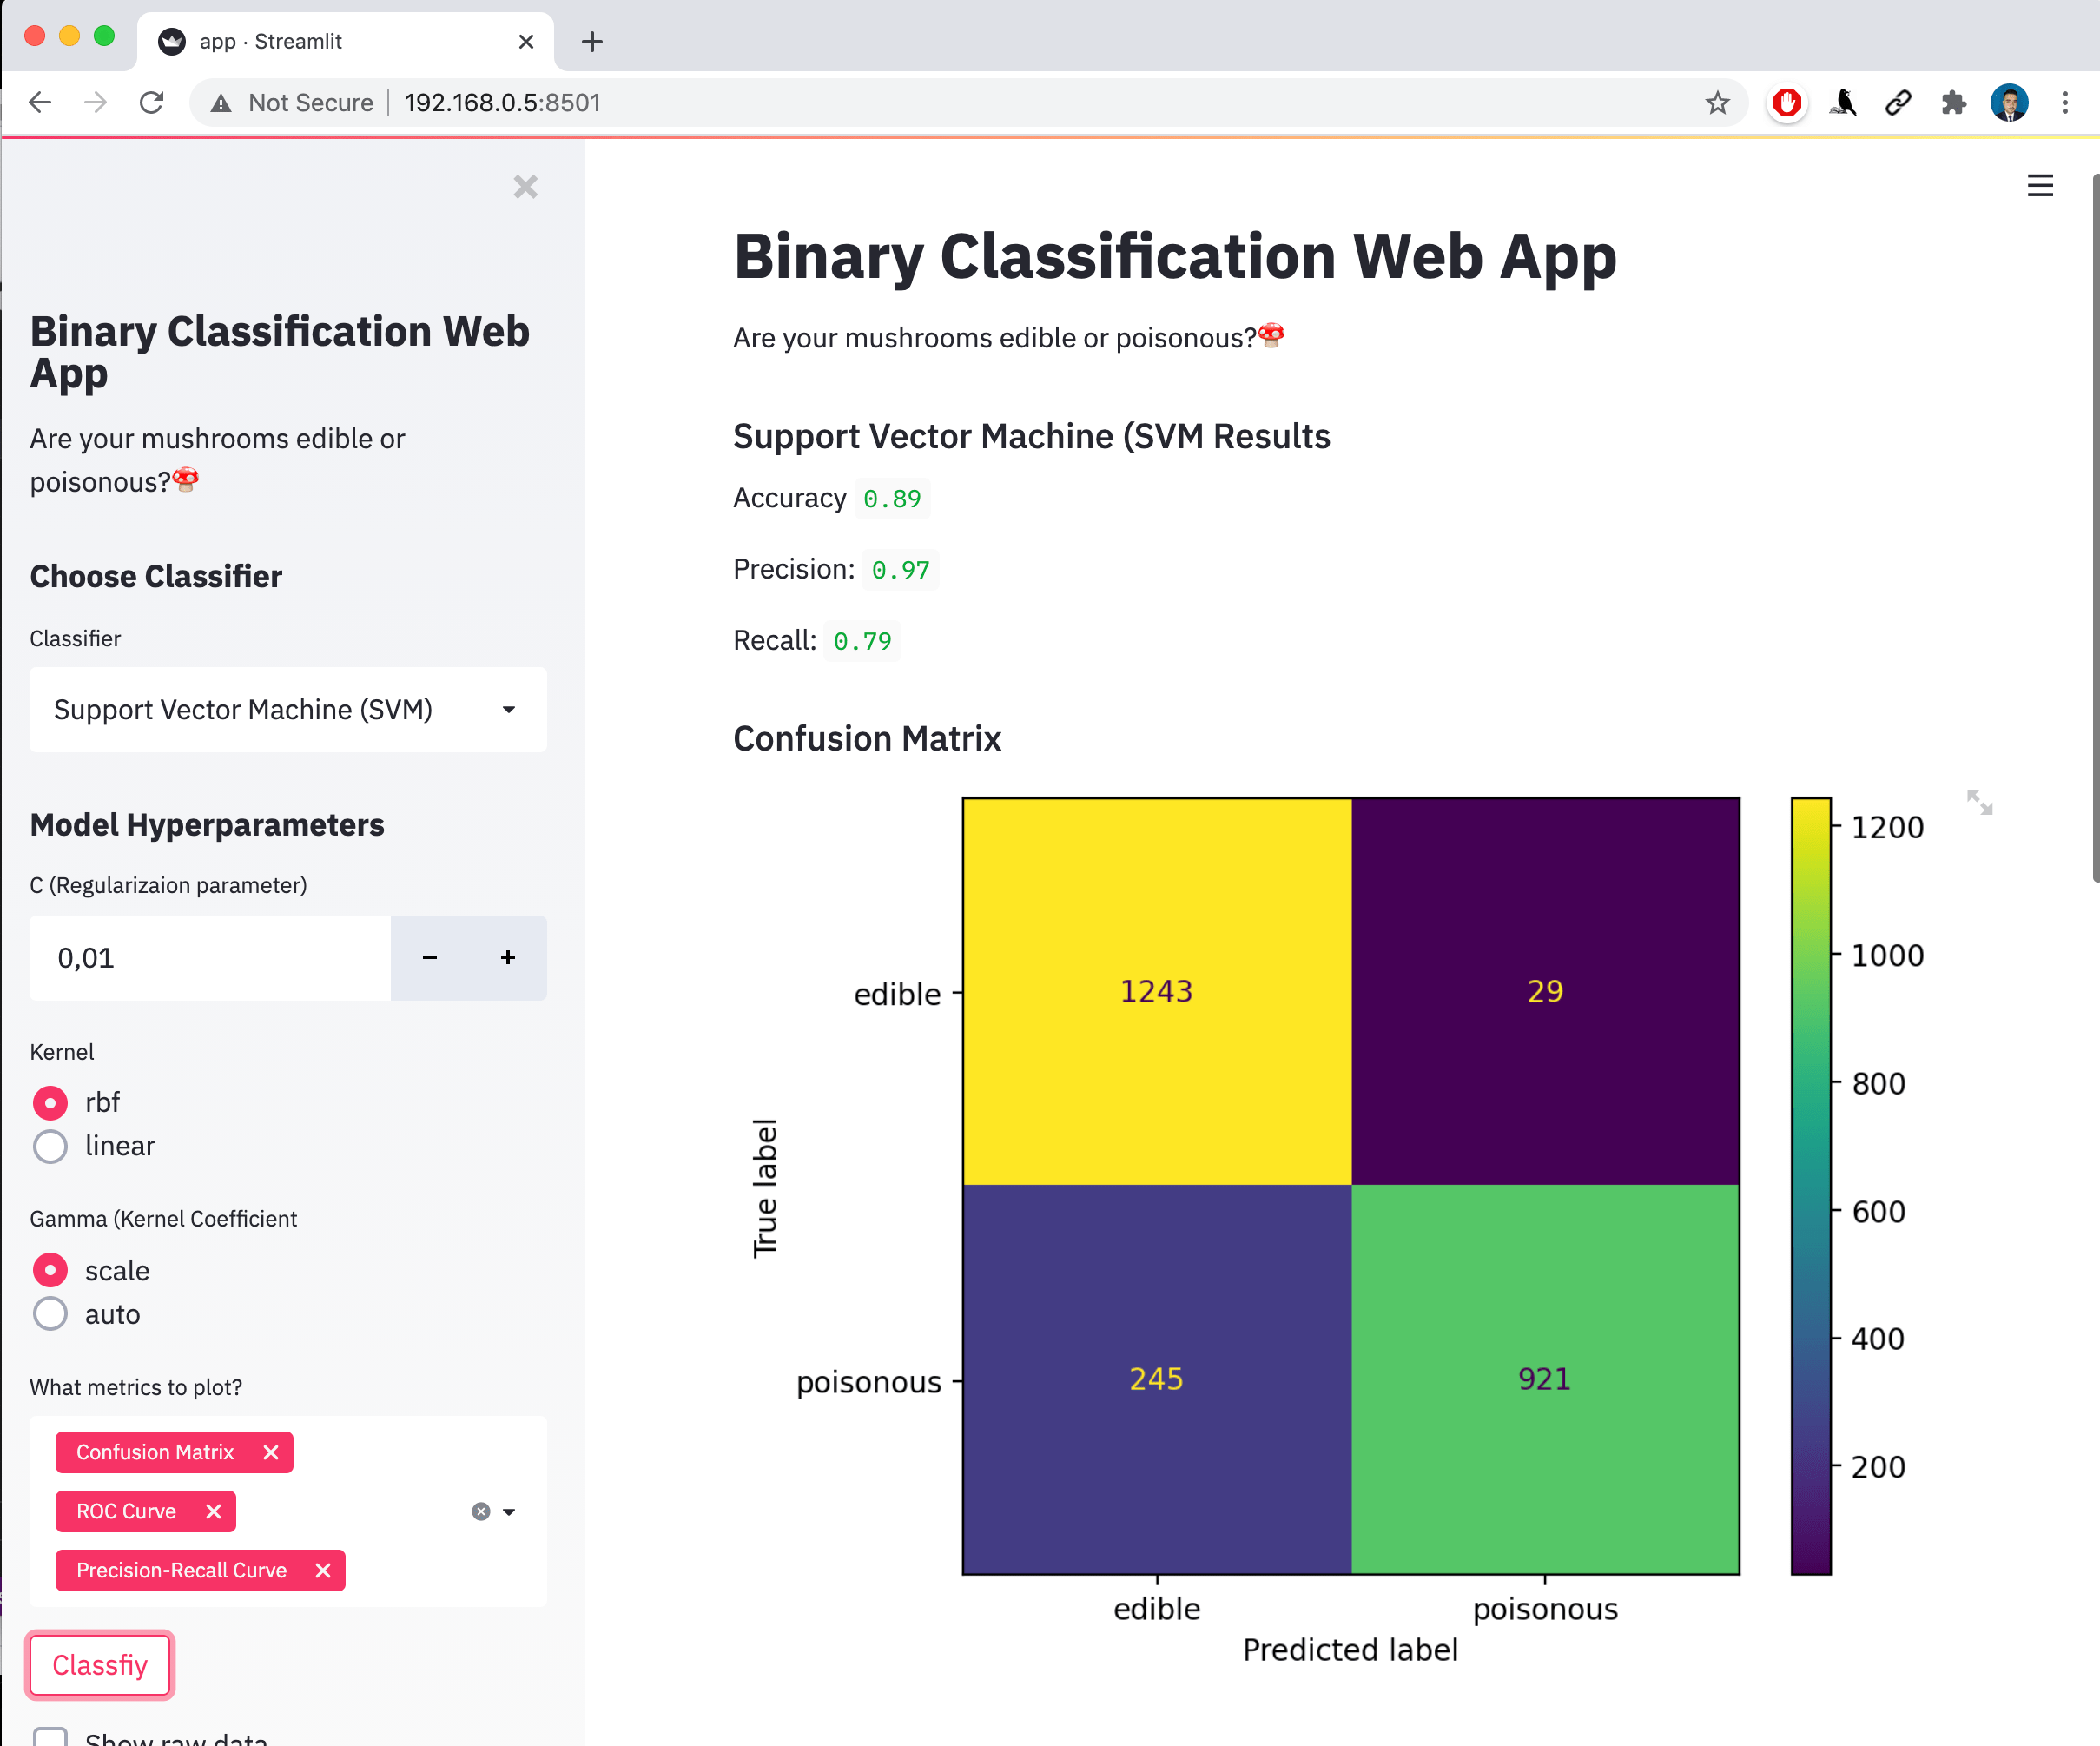
Task: Select the scale gamma option
Action: [50, 1270]
